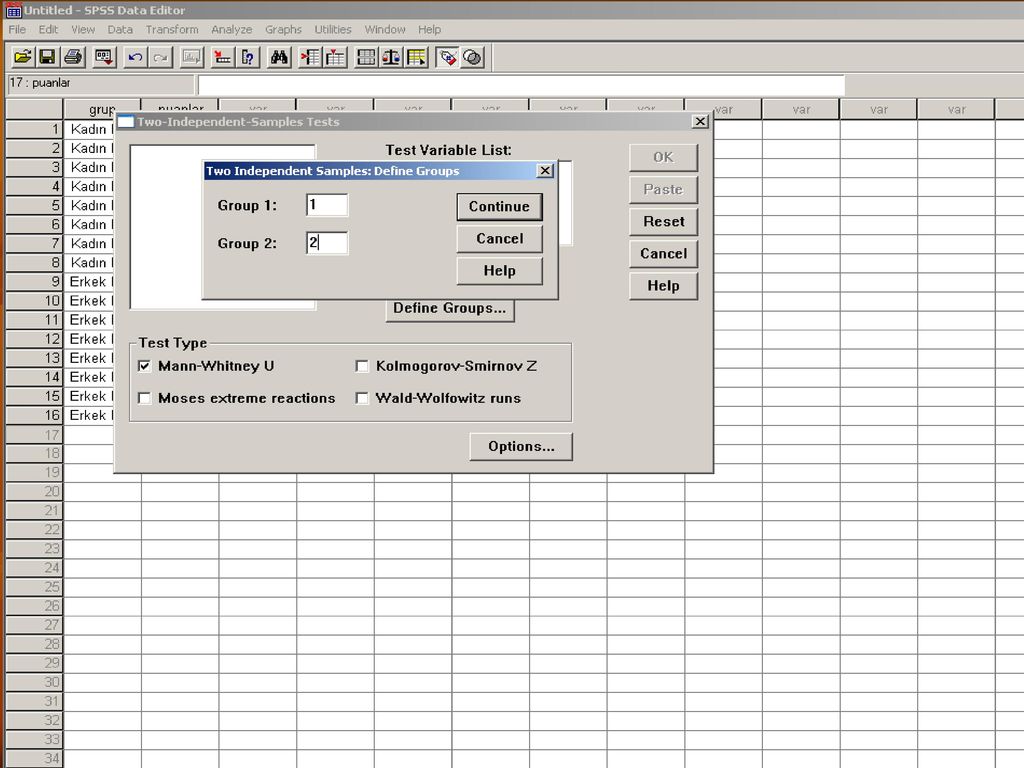Click the Go to Chart icon
The width and height of the screenshot is (1024, 768).
click(x=191, y=57)
